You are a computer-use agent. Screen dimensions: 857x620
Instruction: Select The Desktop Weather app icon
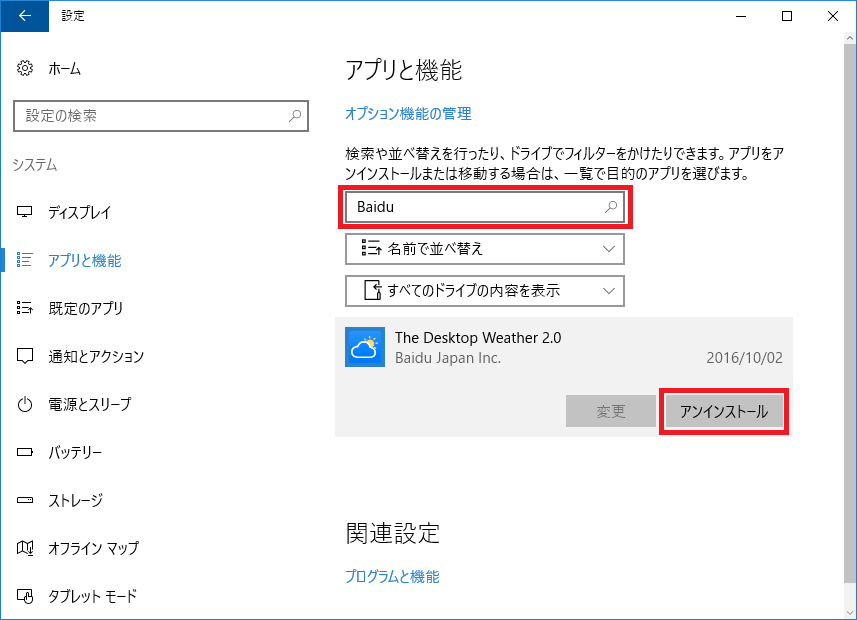coord(365,347)
